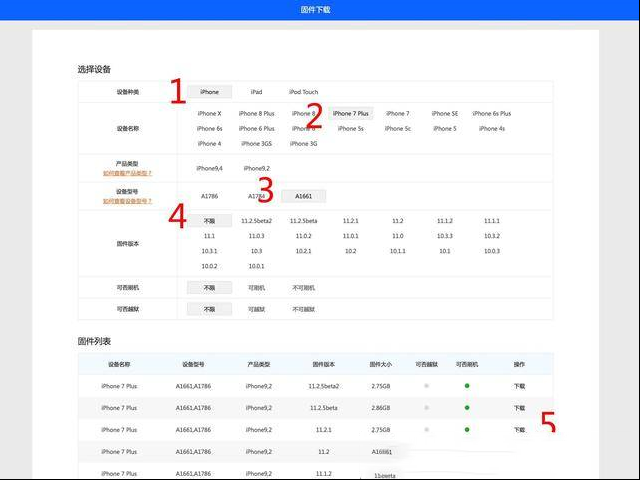640x480 pixels.
Task: Pick iPhone 6 Plus device name
Action: coord(256,129)
